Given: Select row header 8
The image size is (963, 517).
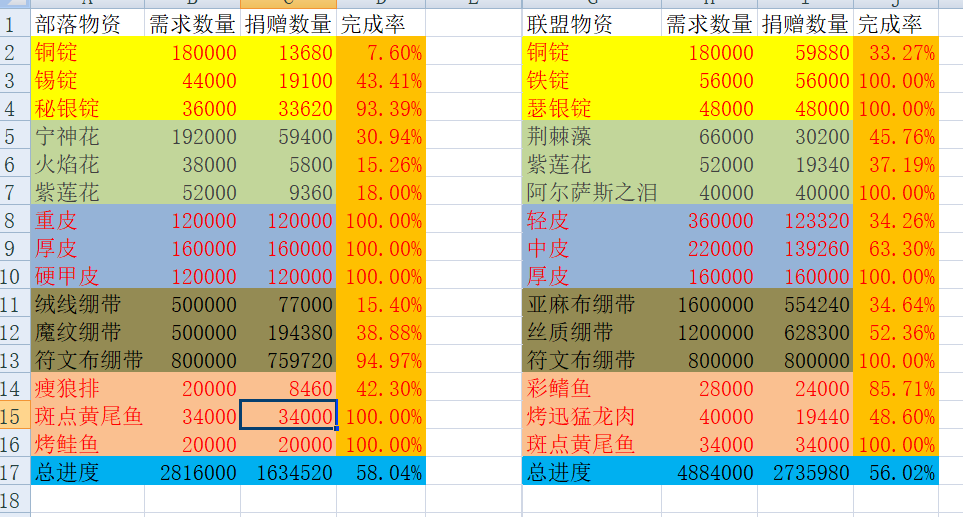Looking at the screenshot, I should (x=14, y=220).
